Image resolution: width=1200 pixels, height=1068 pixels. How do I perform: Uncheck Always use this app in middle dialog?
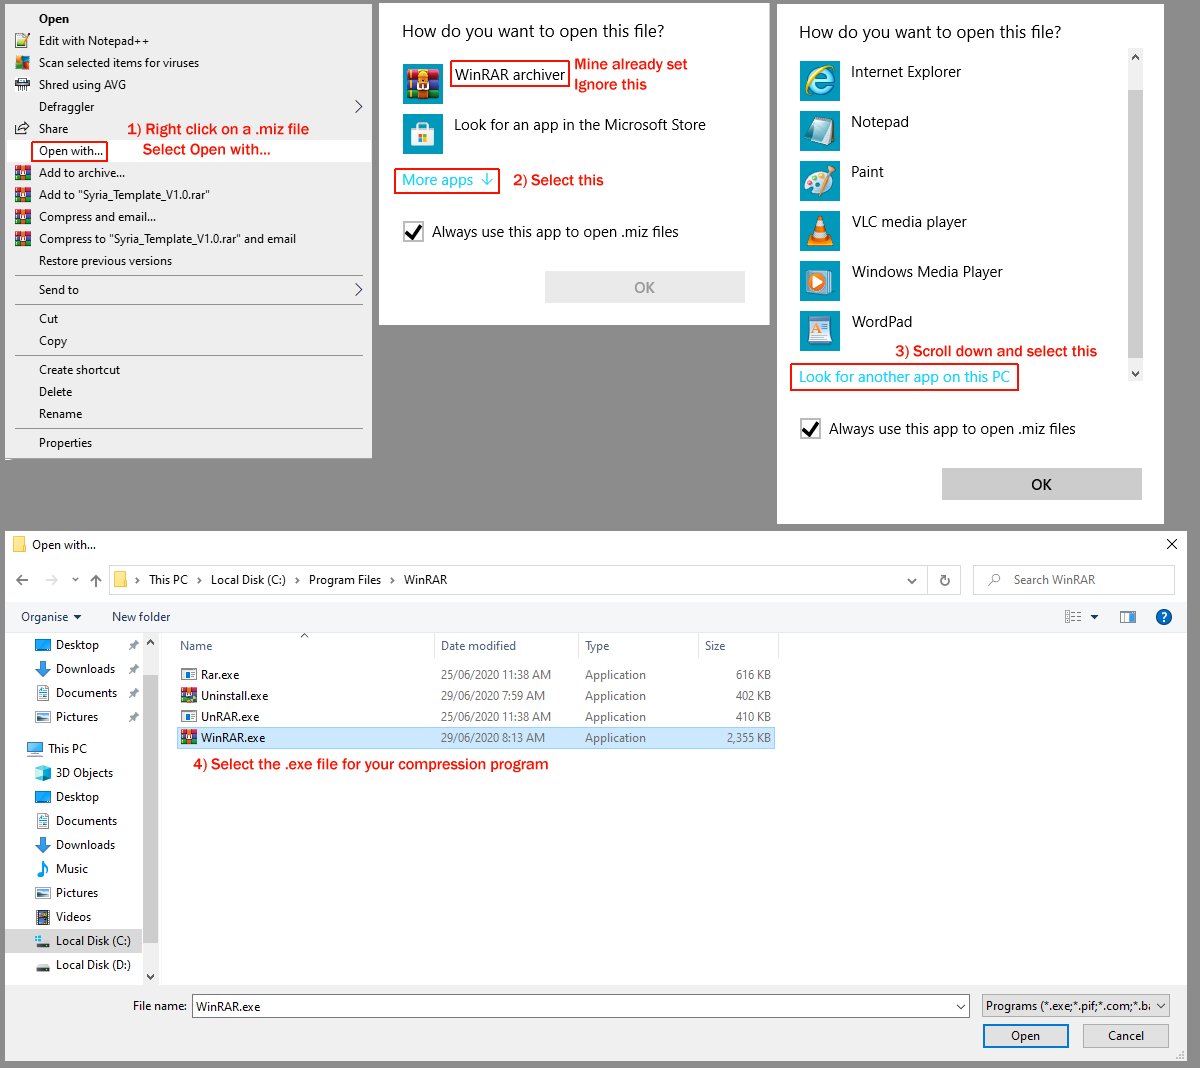coord(413,232)
